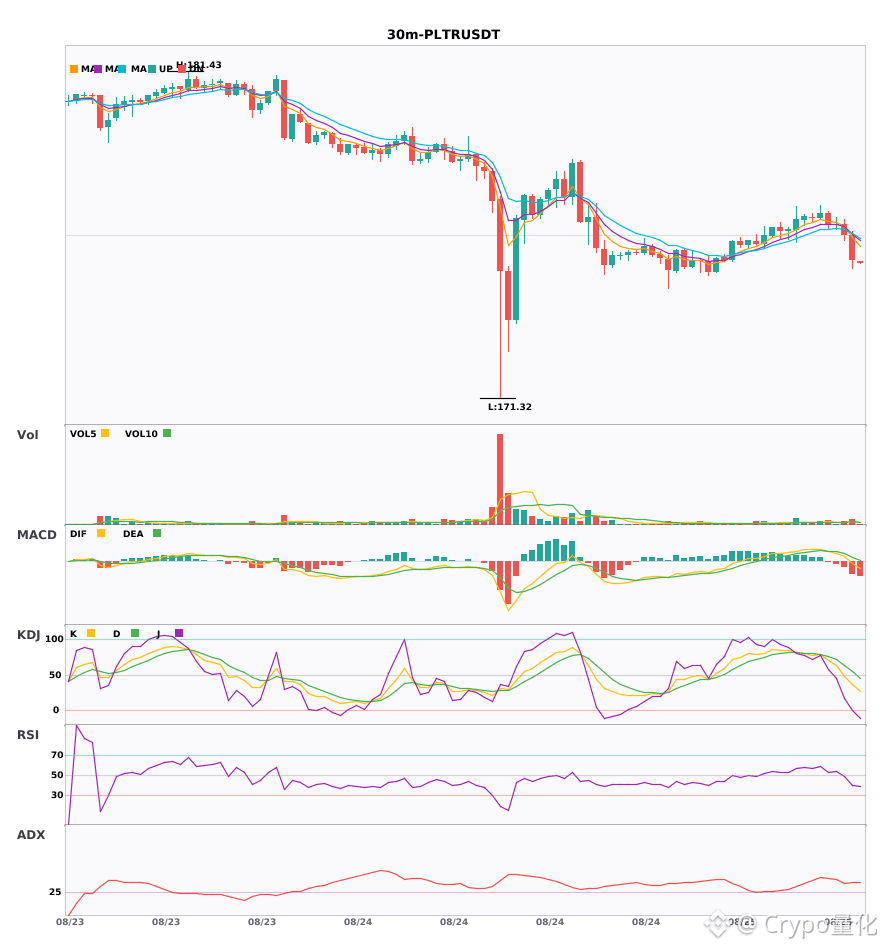Click the ADX axis value 25
This screenshot has height=950, width=885.
click(55, 892)
